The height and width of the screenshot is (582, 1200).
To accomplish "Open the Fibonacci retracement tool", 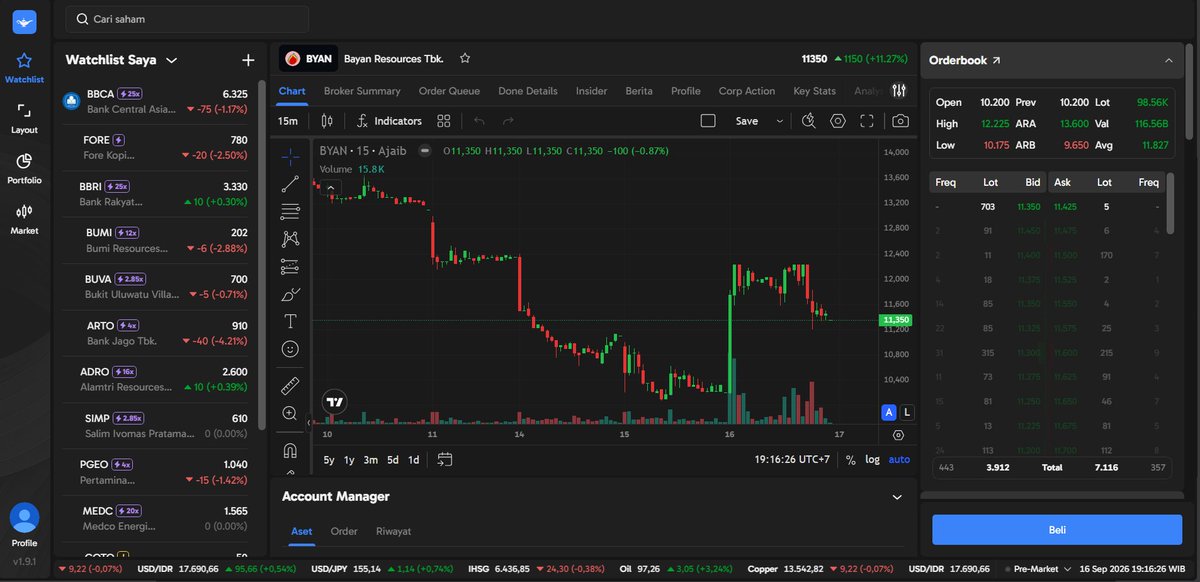I will pos(290,211).
